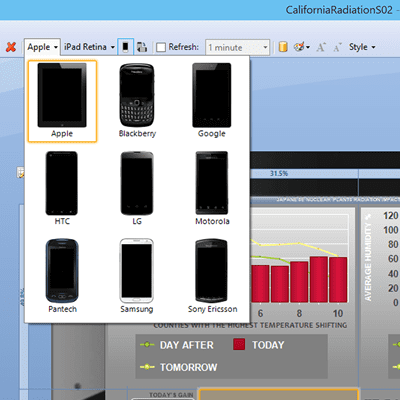Screen dimensions: 400x400
Task: Click the CaliforniaRadiationS02 window title
Action: pyautogui.click(x=339, y=10)
